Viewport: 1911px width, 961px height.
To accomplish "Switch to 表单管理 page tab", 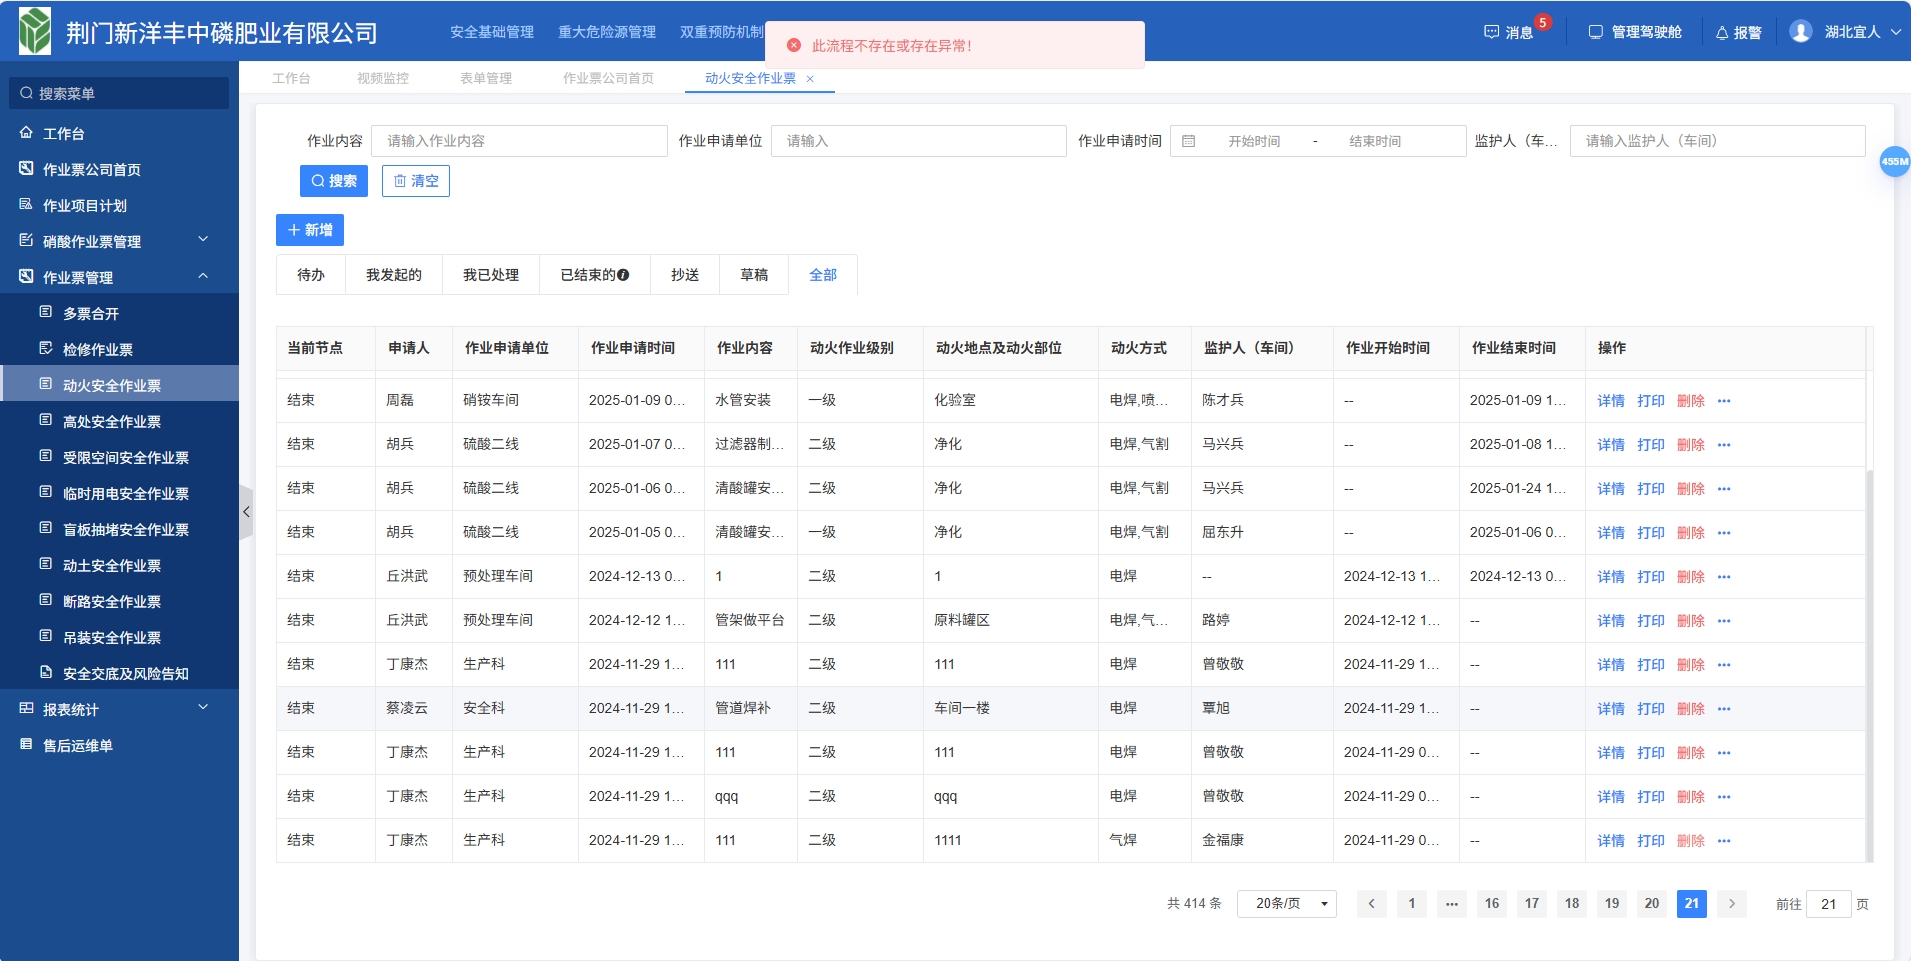I will pyautogui.click(x=486, y=78).
